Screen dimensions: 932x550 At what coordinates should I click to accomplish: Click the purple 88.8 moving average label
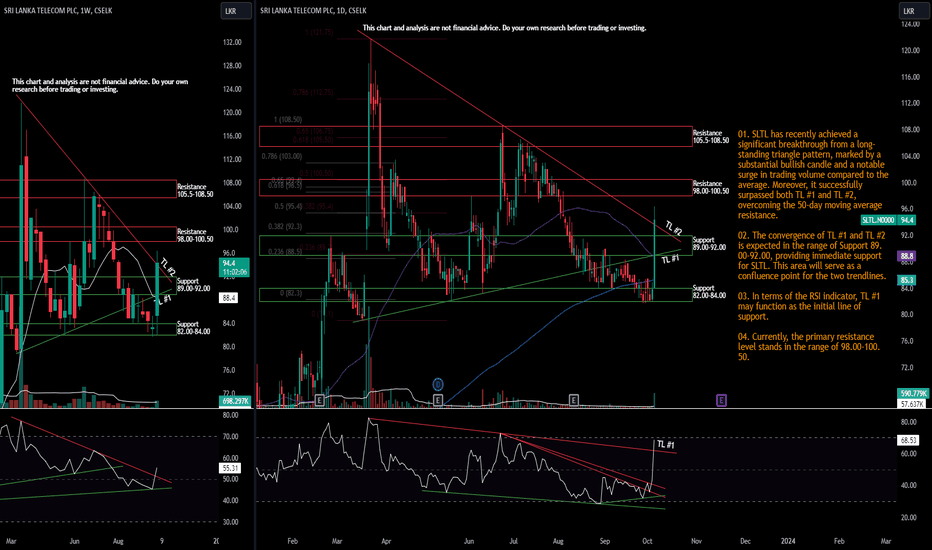point(906,256)
